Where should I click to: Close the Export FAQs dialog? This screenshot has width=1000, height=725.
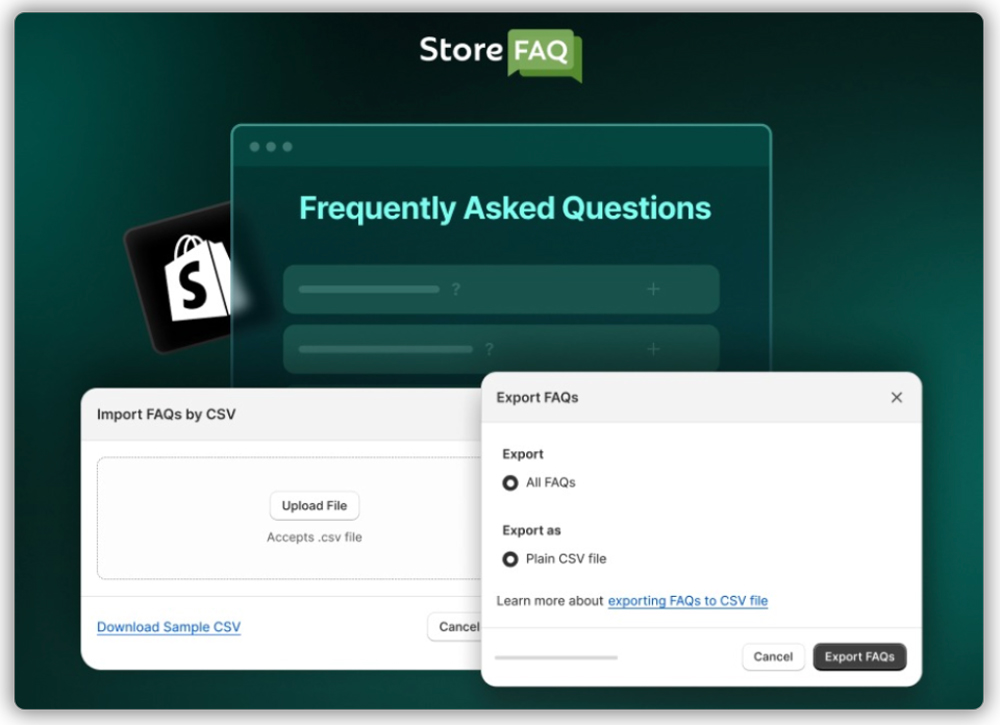tap(896, 397)
